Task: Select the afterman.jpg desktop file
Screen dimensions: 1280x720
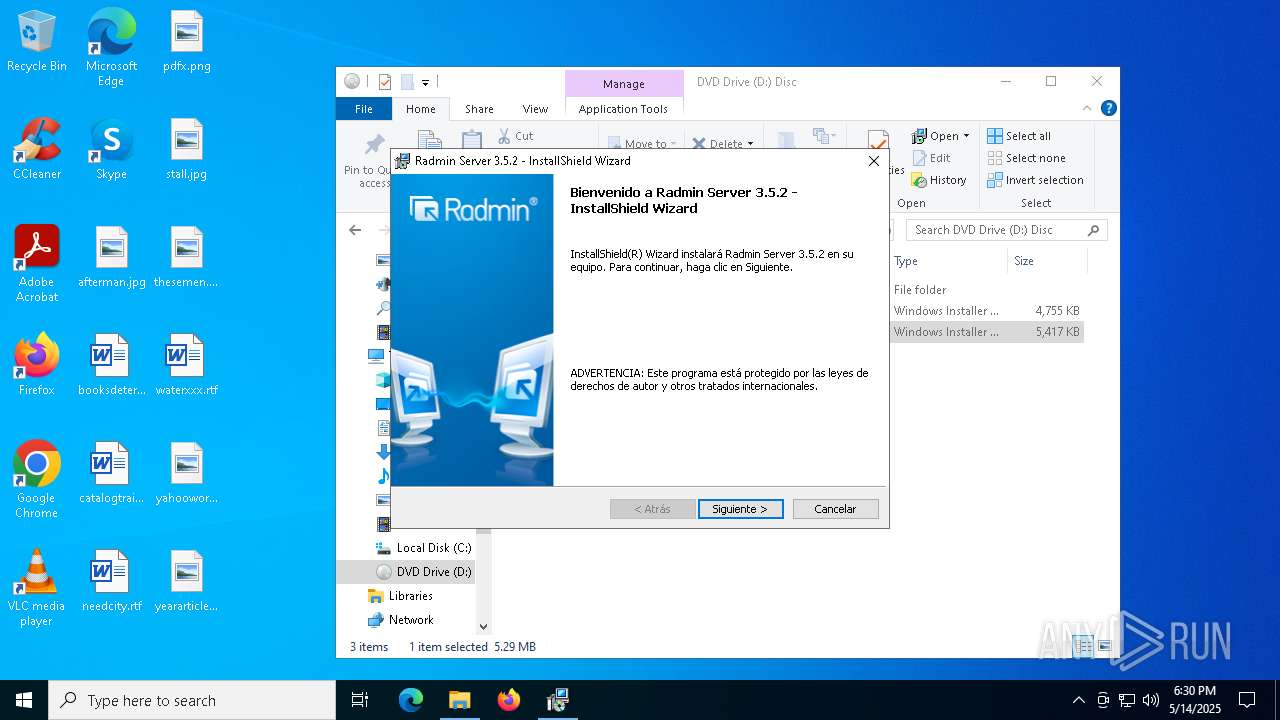Action: pos(111,258)
